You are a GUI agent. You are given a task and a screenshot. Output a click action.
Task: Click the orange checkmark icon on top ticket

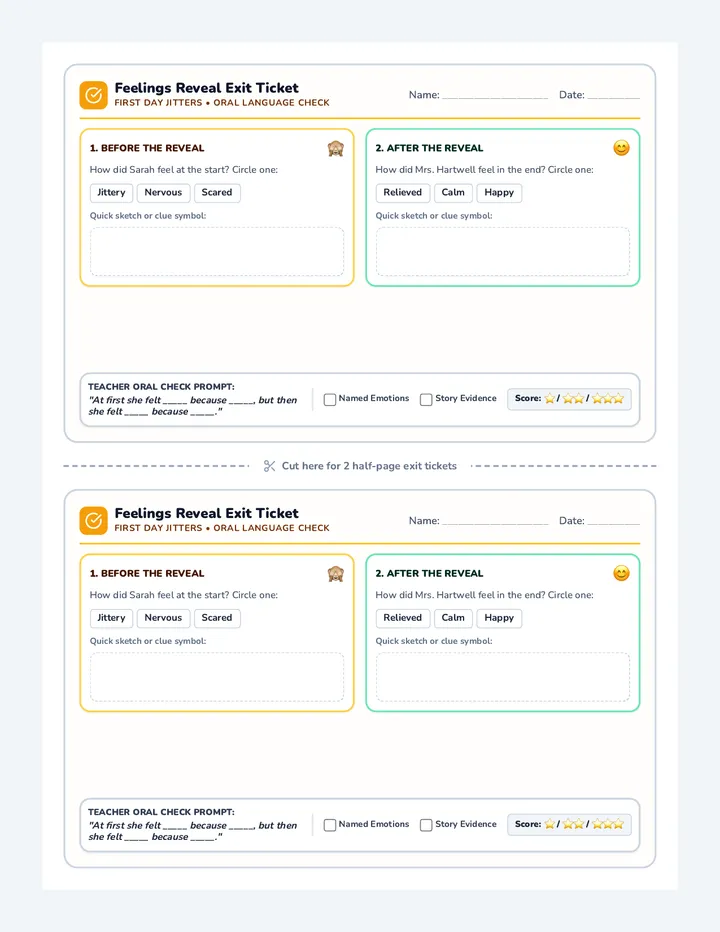click(93, 95)
